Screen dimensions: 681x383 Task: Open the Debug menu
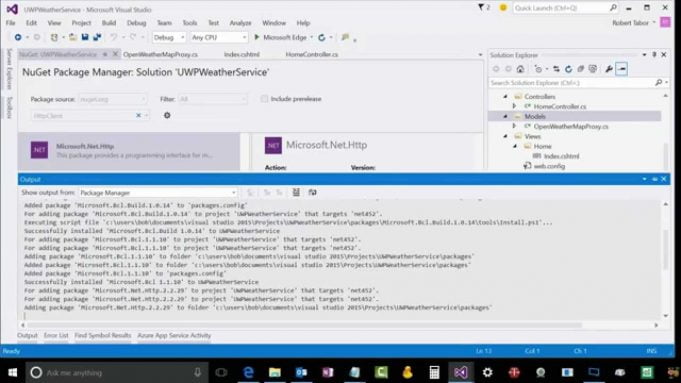[x=136, y=23]
